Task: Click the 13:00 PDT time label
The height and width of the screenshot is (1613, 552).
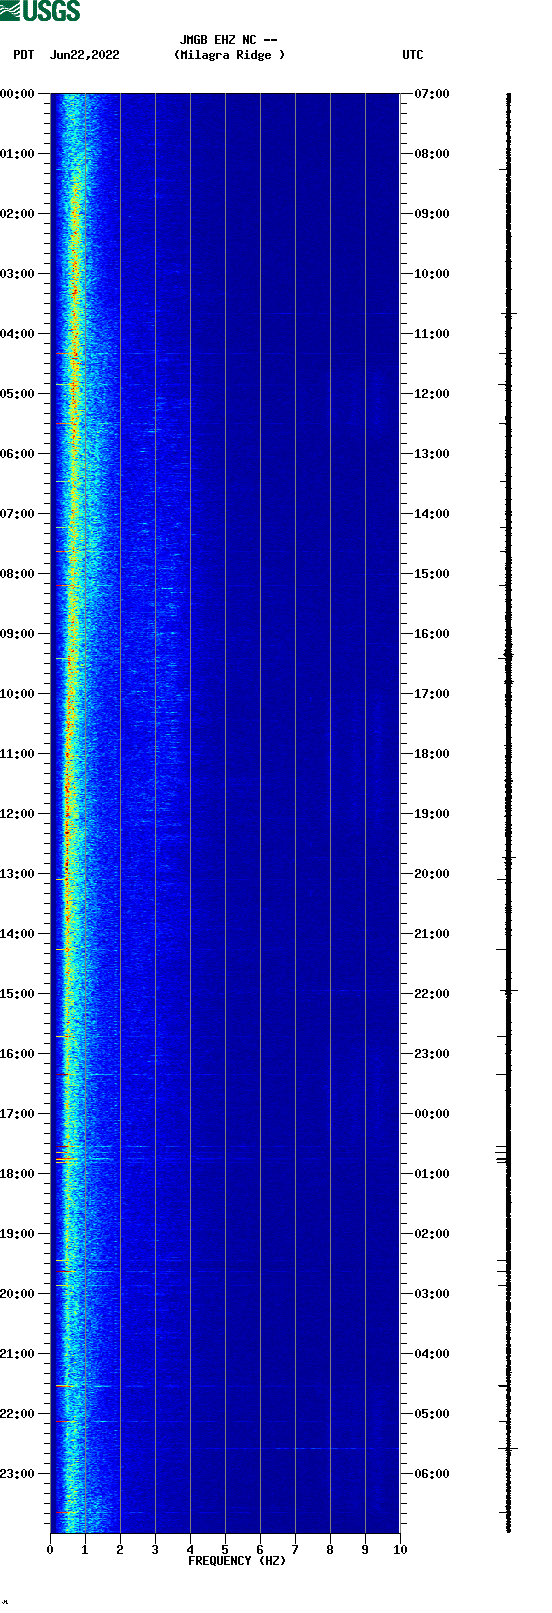Action: click(18, 874)
